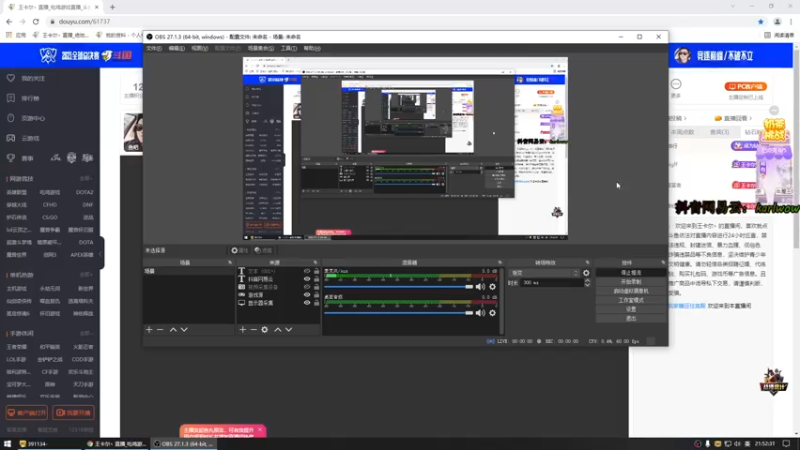
Task: Bookmark this page with Chrome's star icon
Action: (761, 21)
